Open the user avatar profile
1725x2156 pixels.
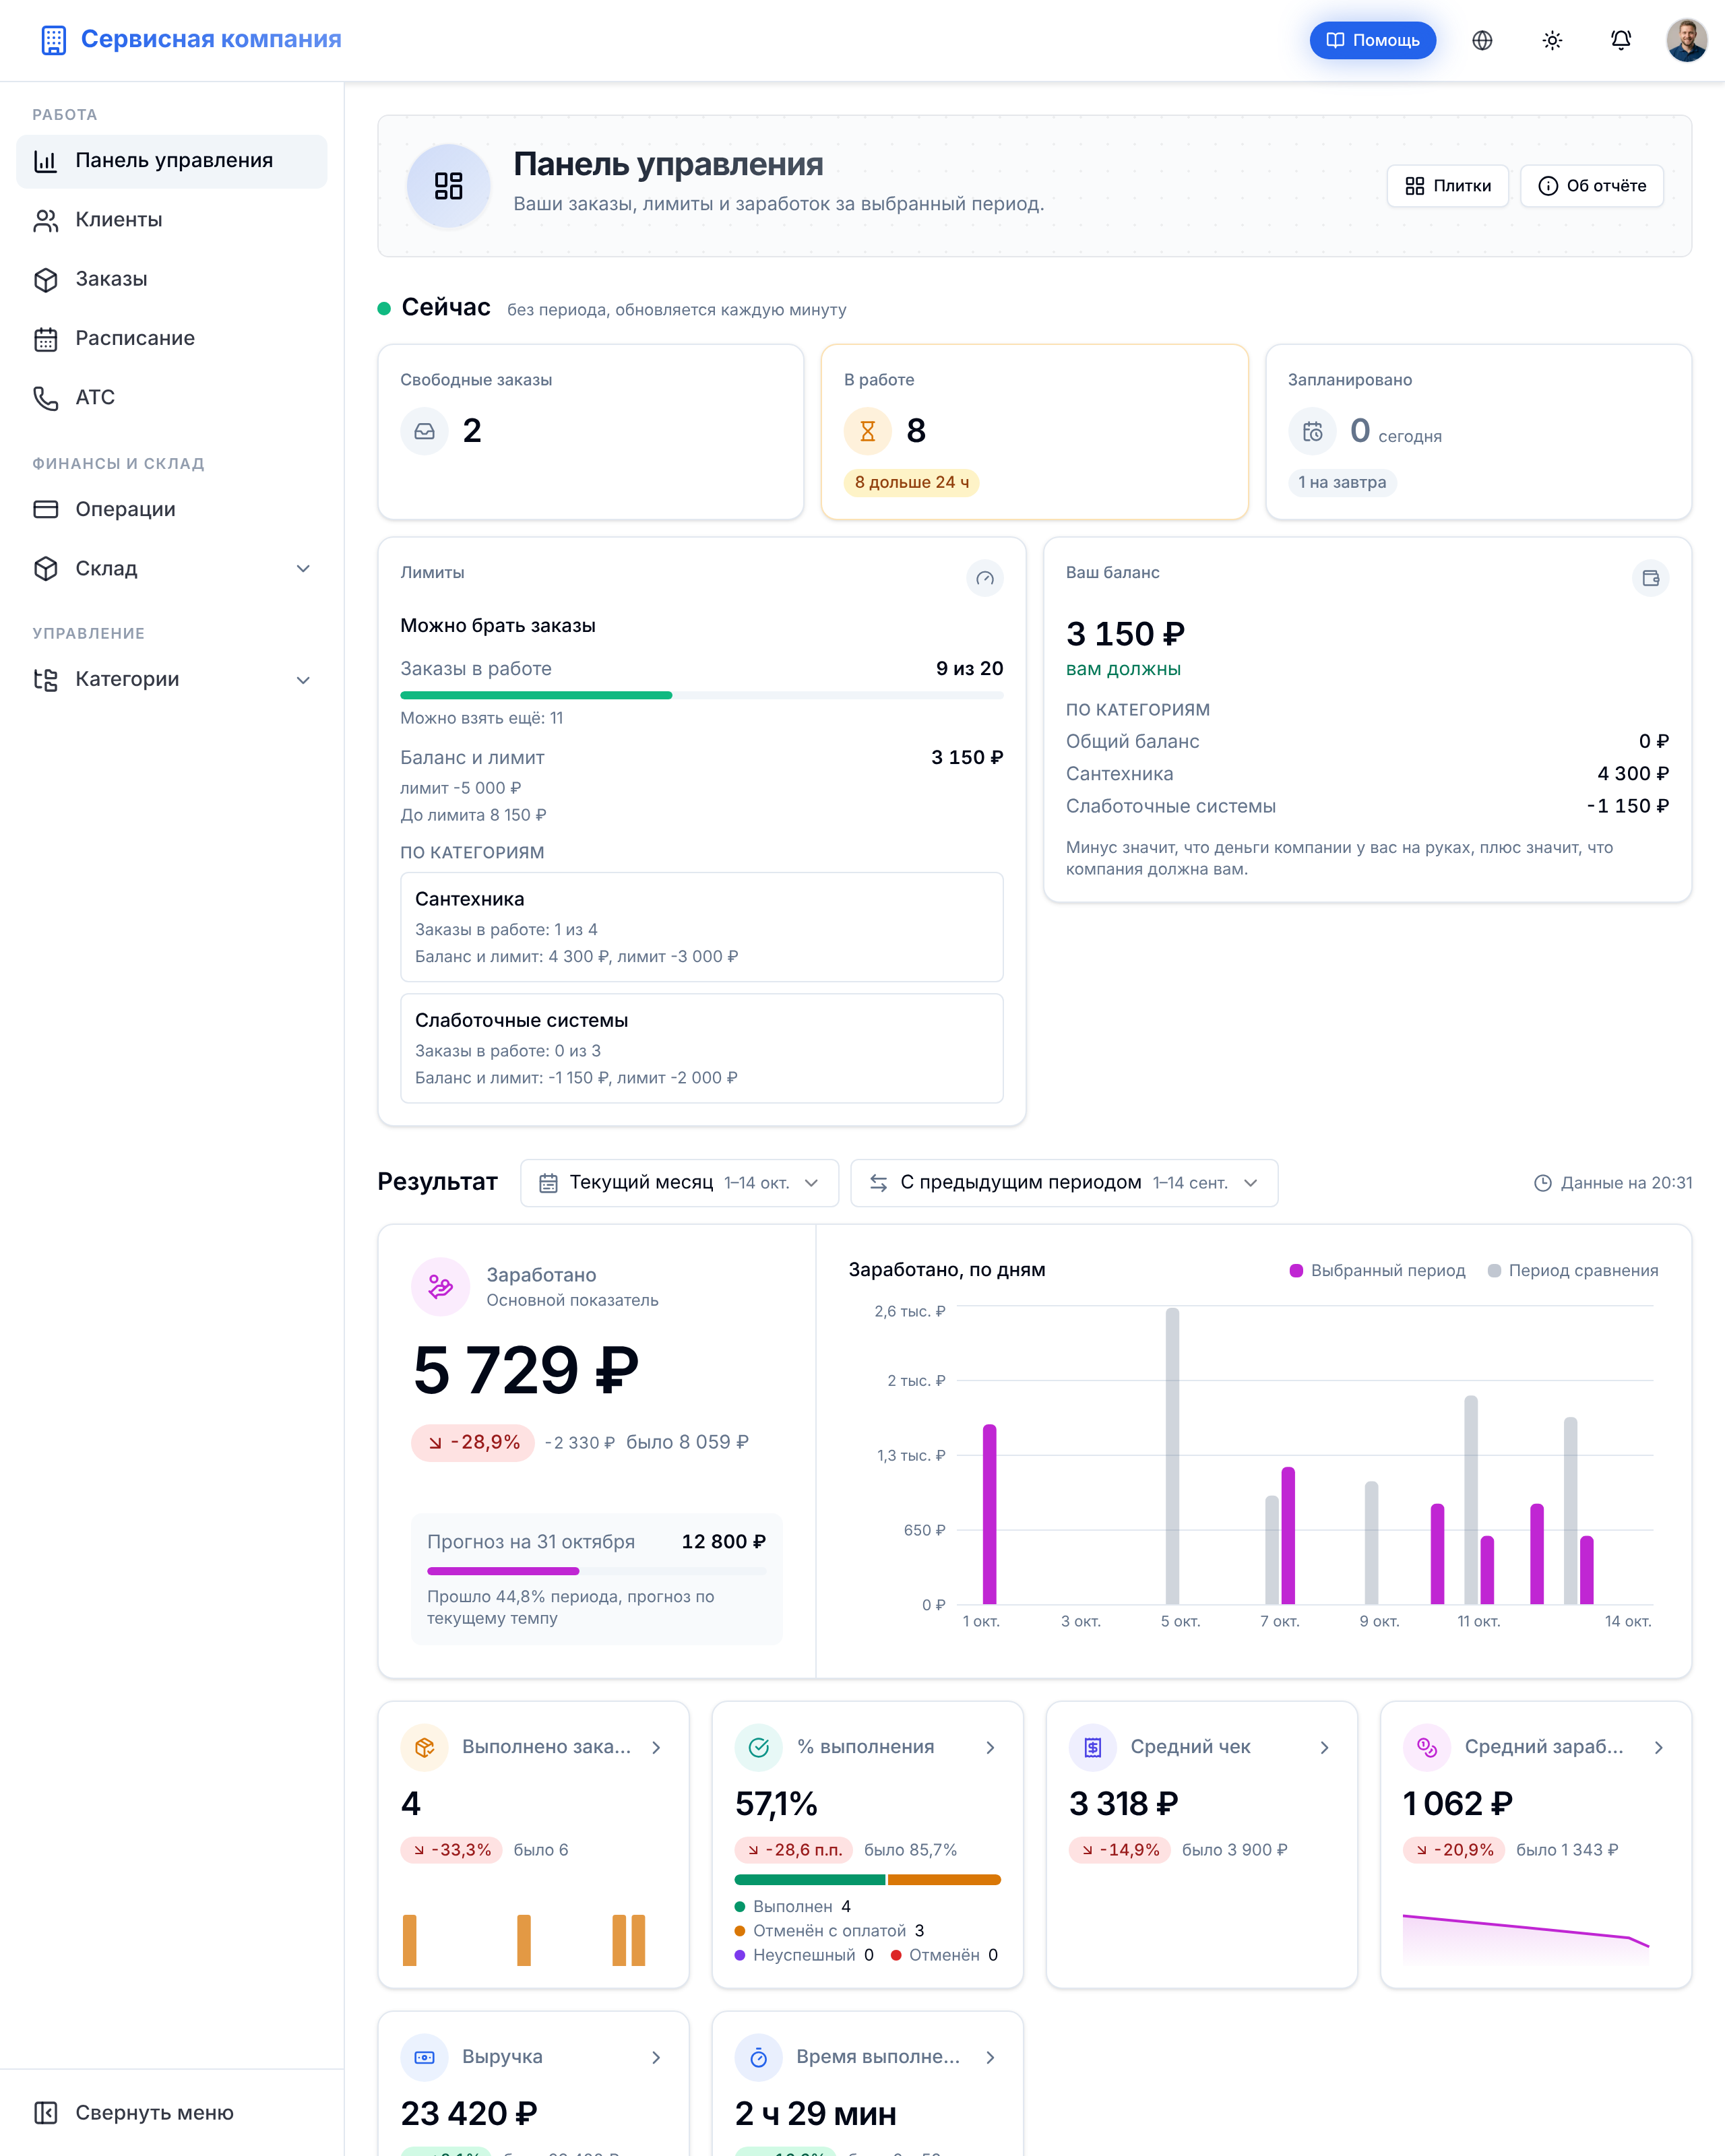pos(1687,40)
